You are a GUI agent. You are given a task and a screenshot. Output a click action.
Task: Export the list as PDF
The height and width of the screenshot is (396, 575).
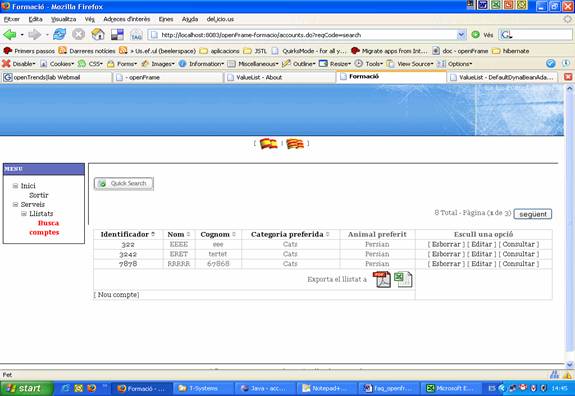click(382, 279)
